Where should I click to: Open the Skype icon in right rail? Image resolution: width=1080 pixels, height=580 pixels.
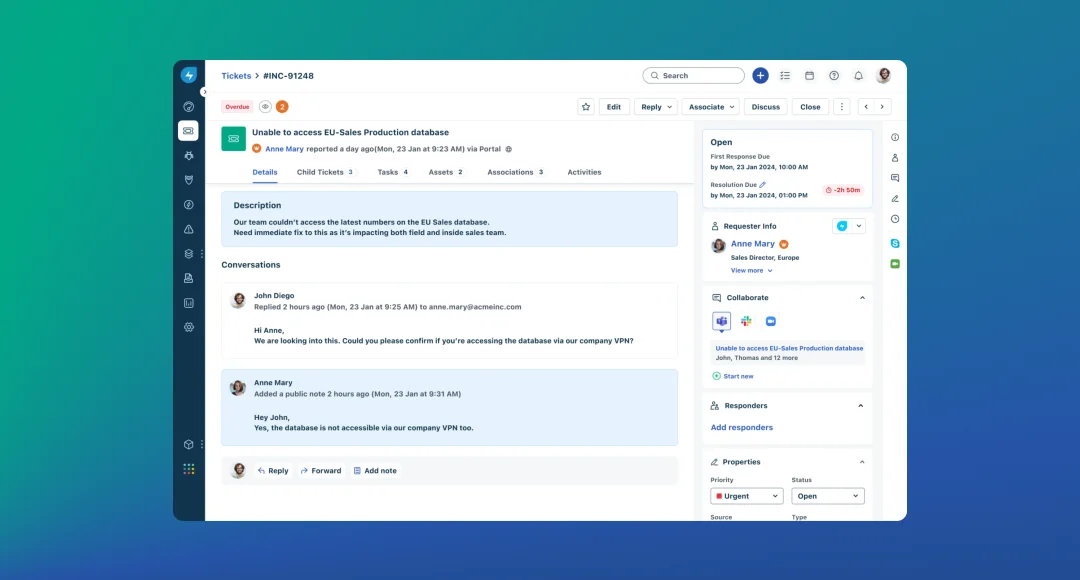point(895,243)
